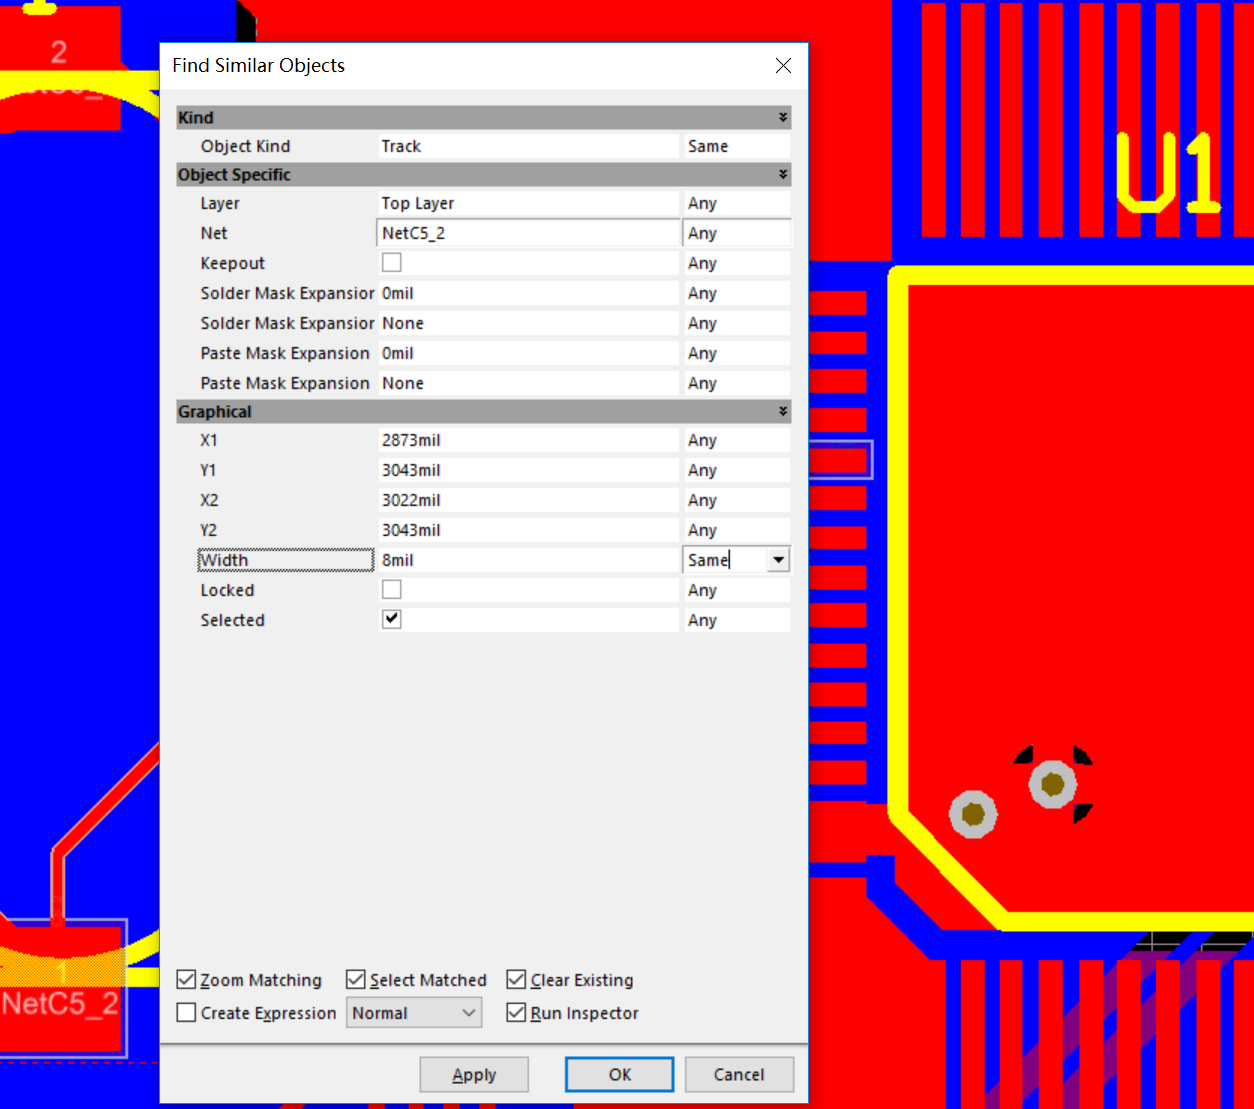Toggle the Keepout checkbox
Screen dimensions: 1254x1109
pyautogui.click(x=392, y=263)
